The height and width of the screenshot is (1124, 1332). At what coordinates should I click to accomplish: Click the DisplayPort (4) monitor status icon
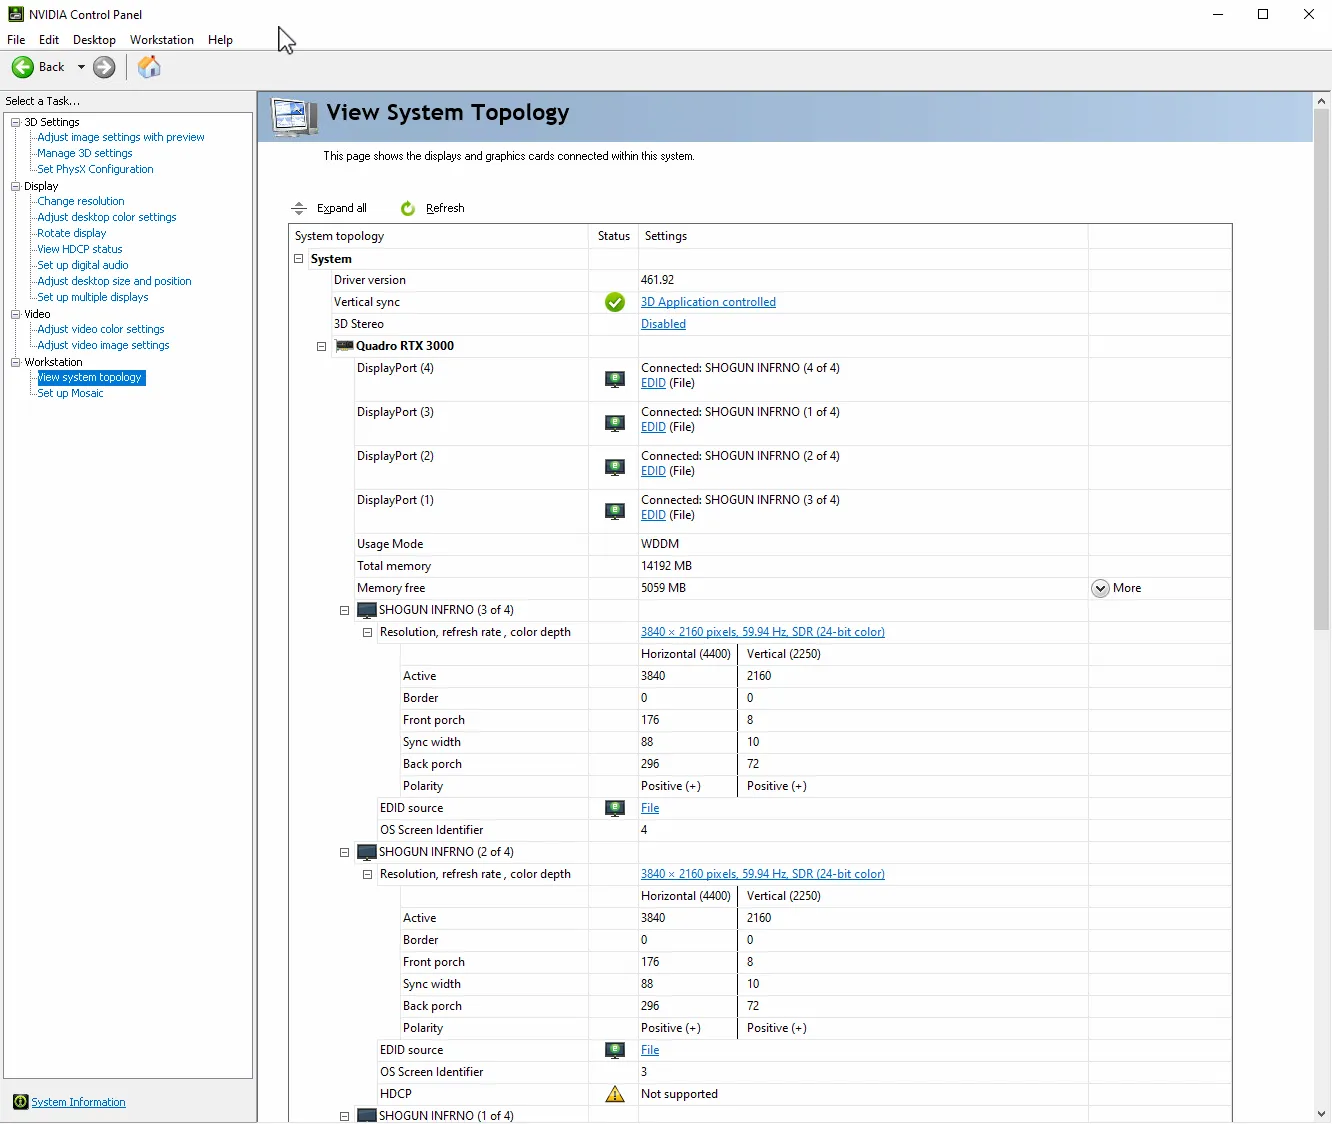coord(615,379)
